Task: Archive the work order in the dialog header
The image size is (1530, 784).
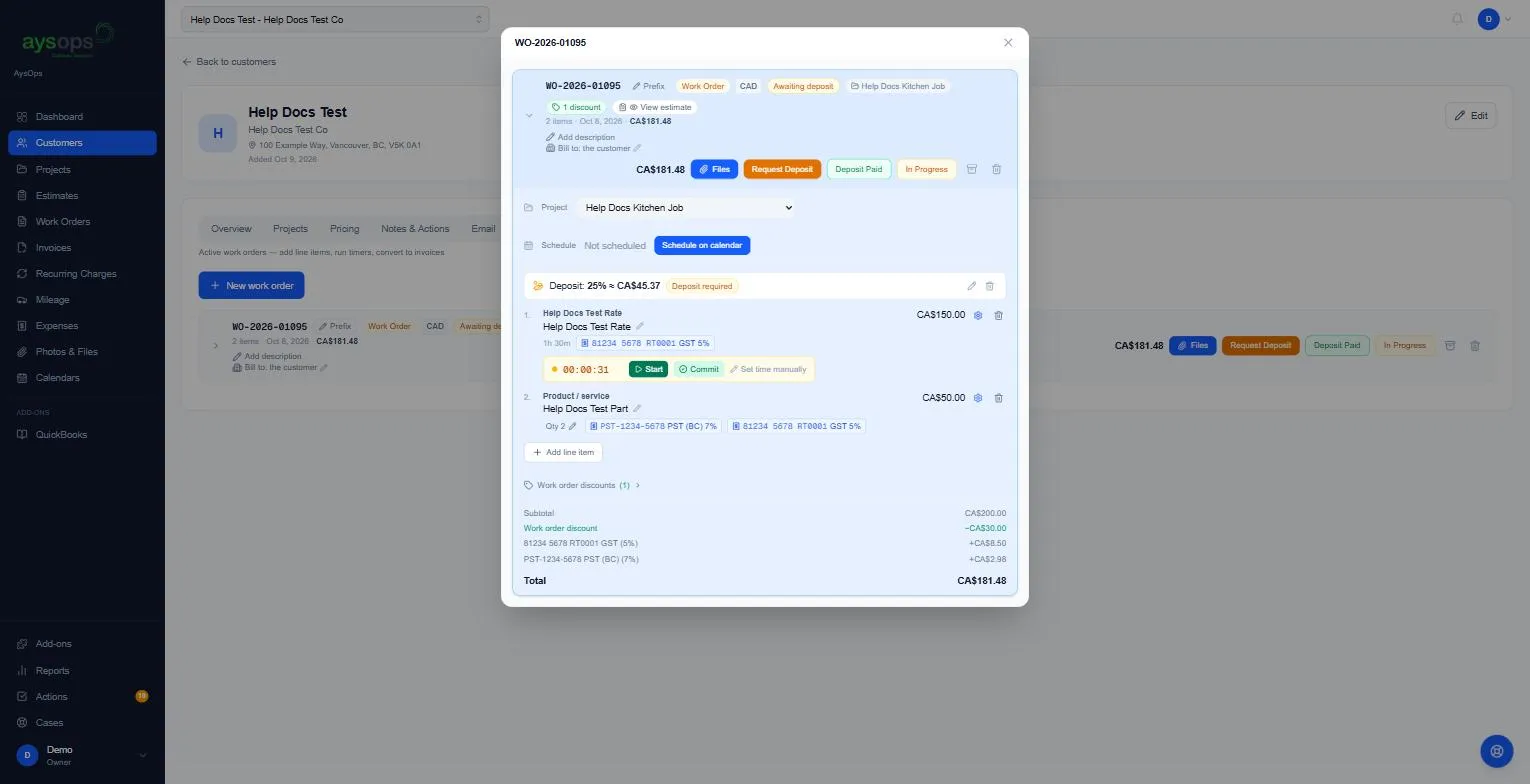Action: [971, 169]
